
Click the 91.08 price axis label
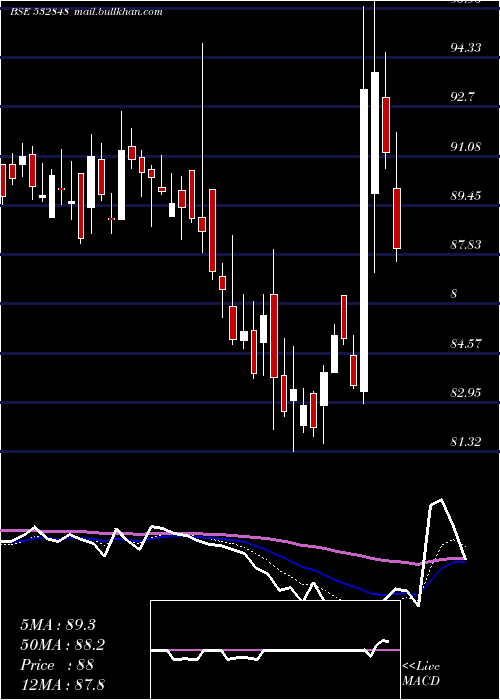click(466, 146)
